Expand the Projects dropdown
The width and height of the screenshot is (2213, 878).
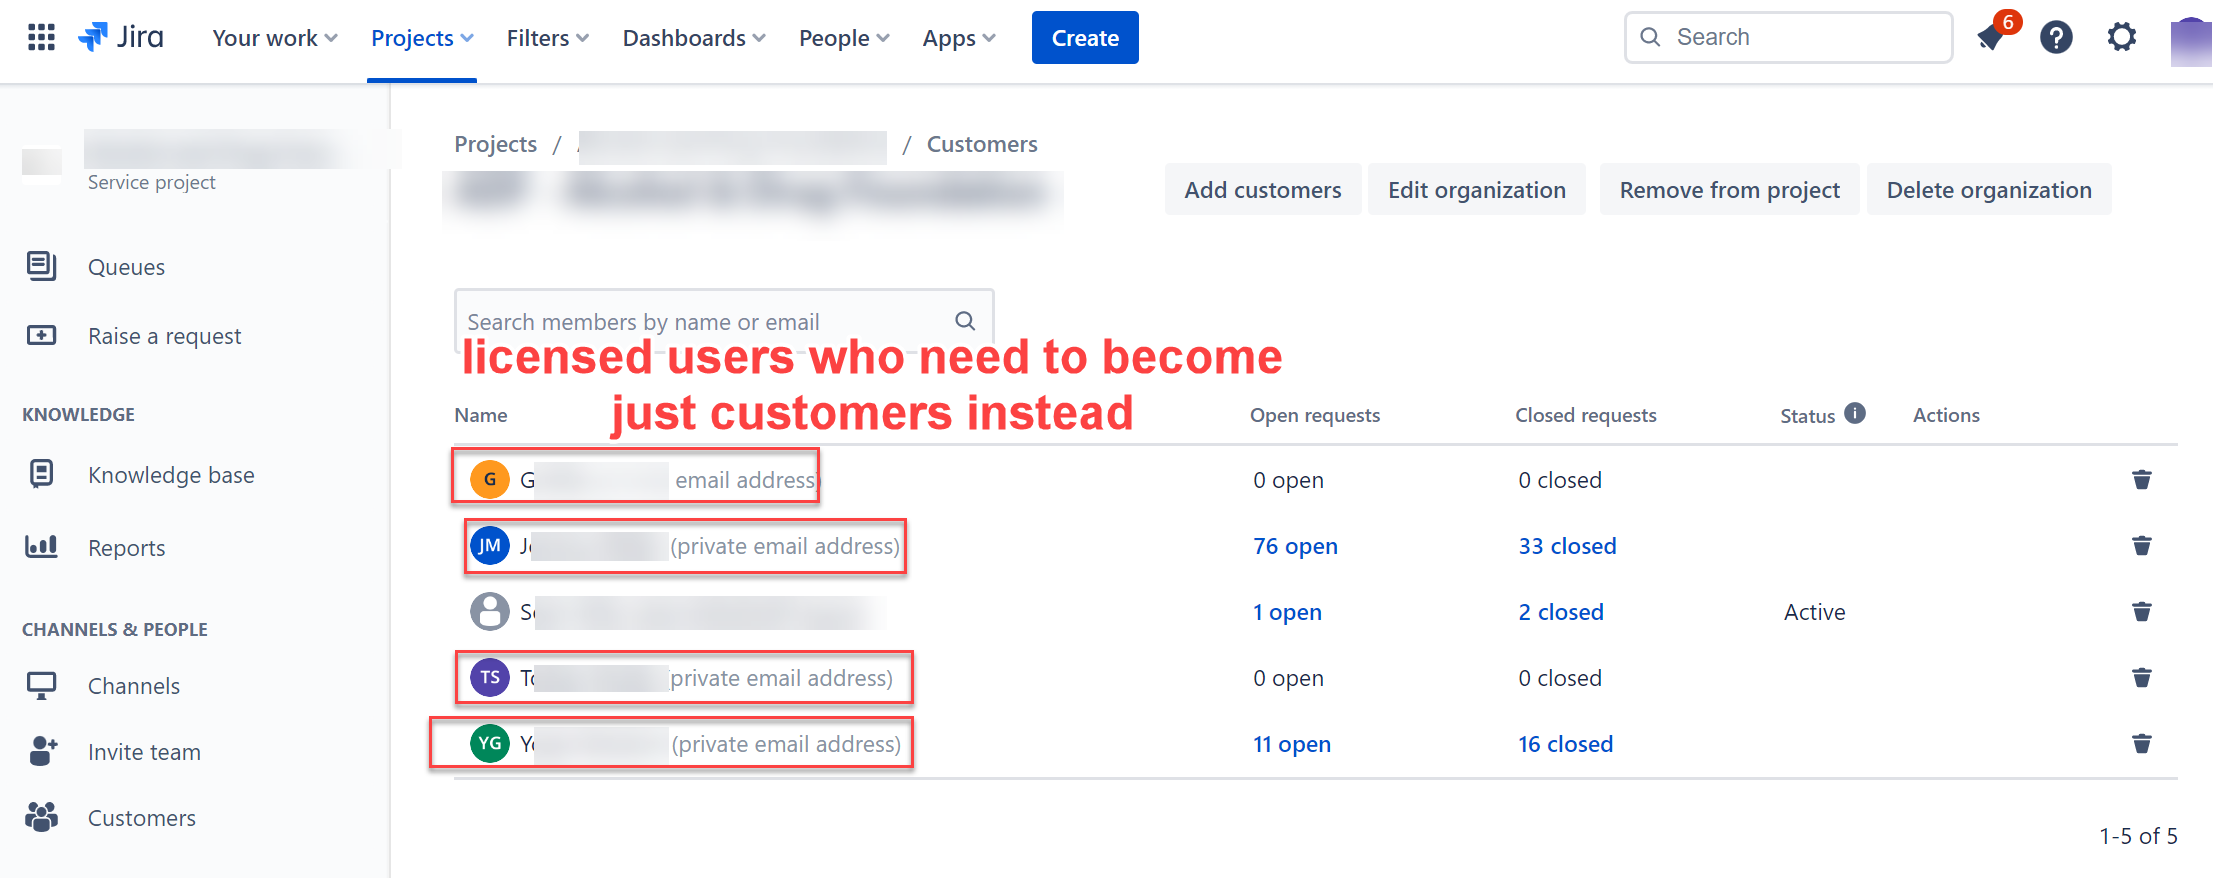[422, 38]
